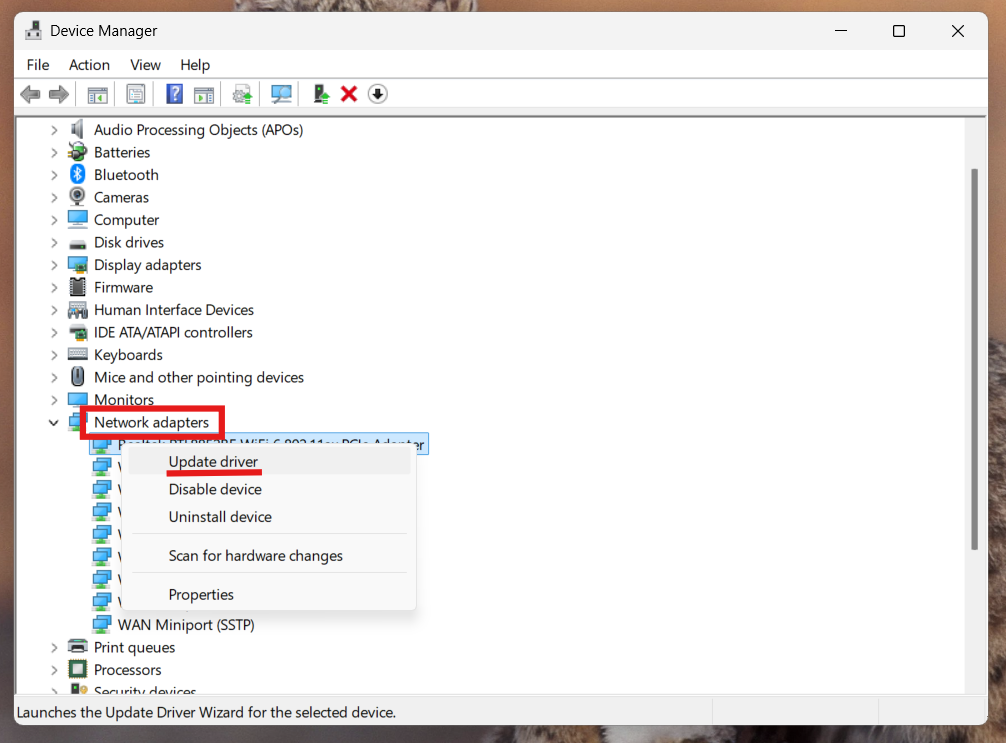1006x743 pixels.
Task: Collapse the Network adapters tree node
Action: (x=53, y=422)
